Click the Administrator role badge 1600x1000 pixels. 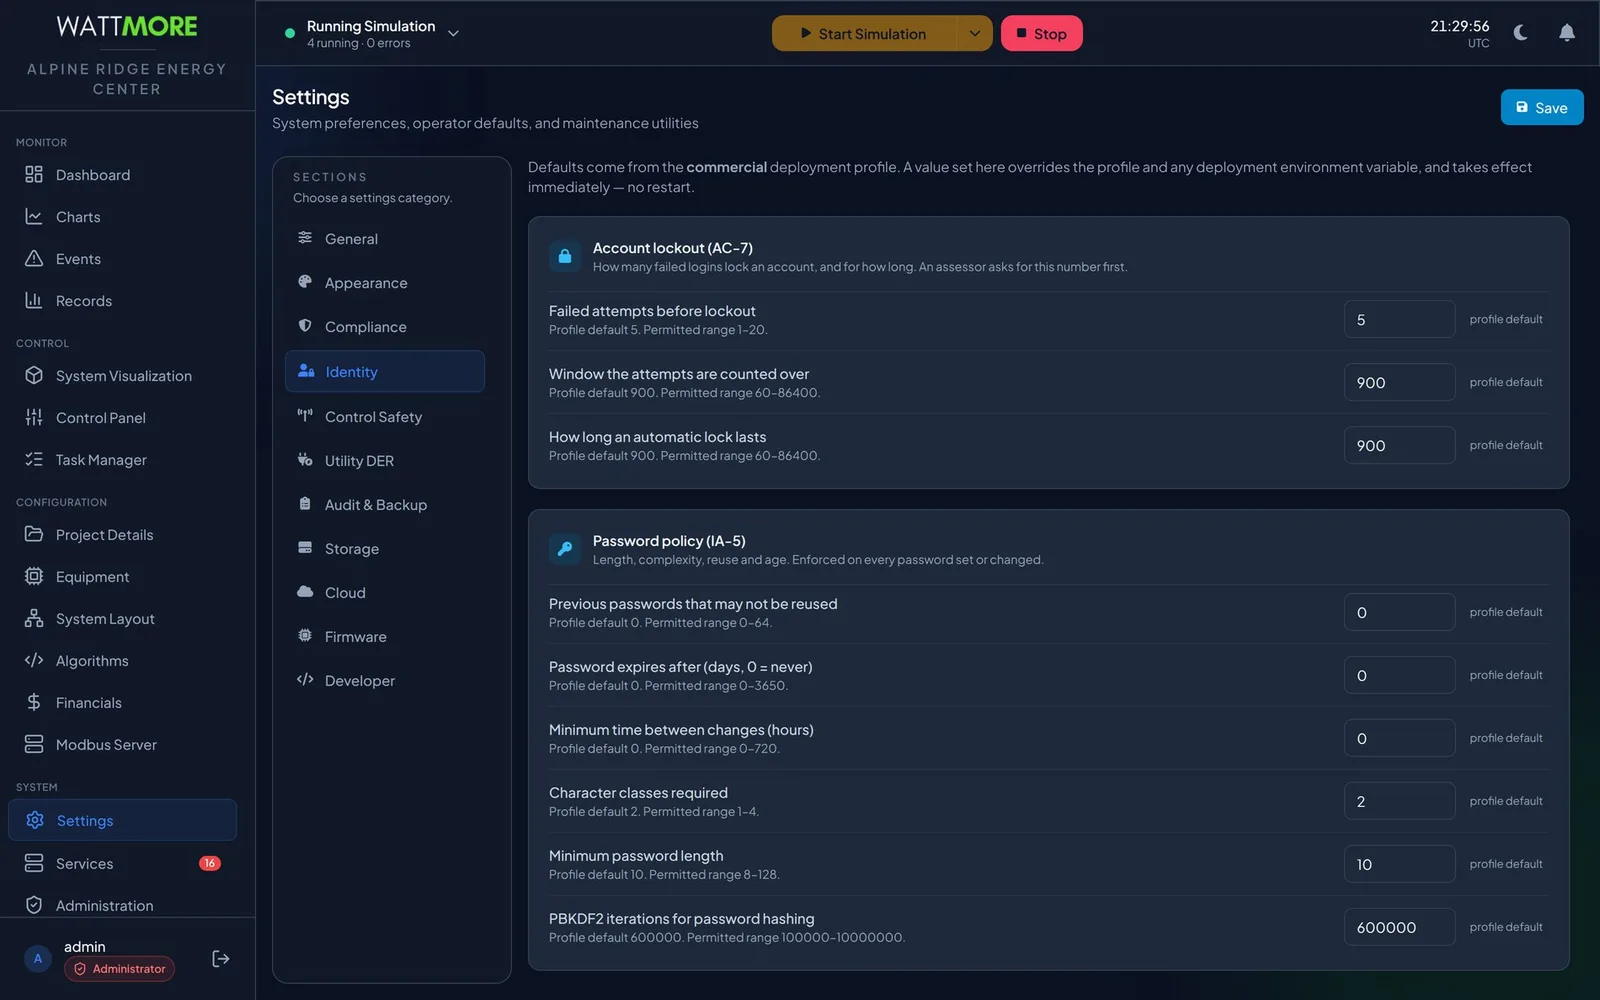tap(120, 969)
